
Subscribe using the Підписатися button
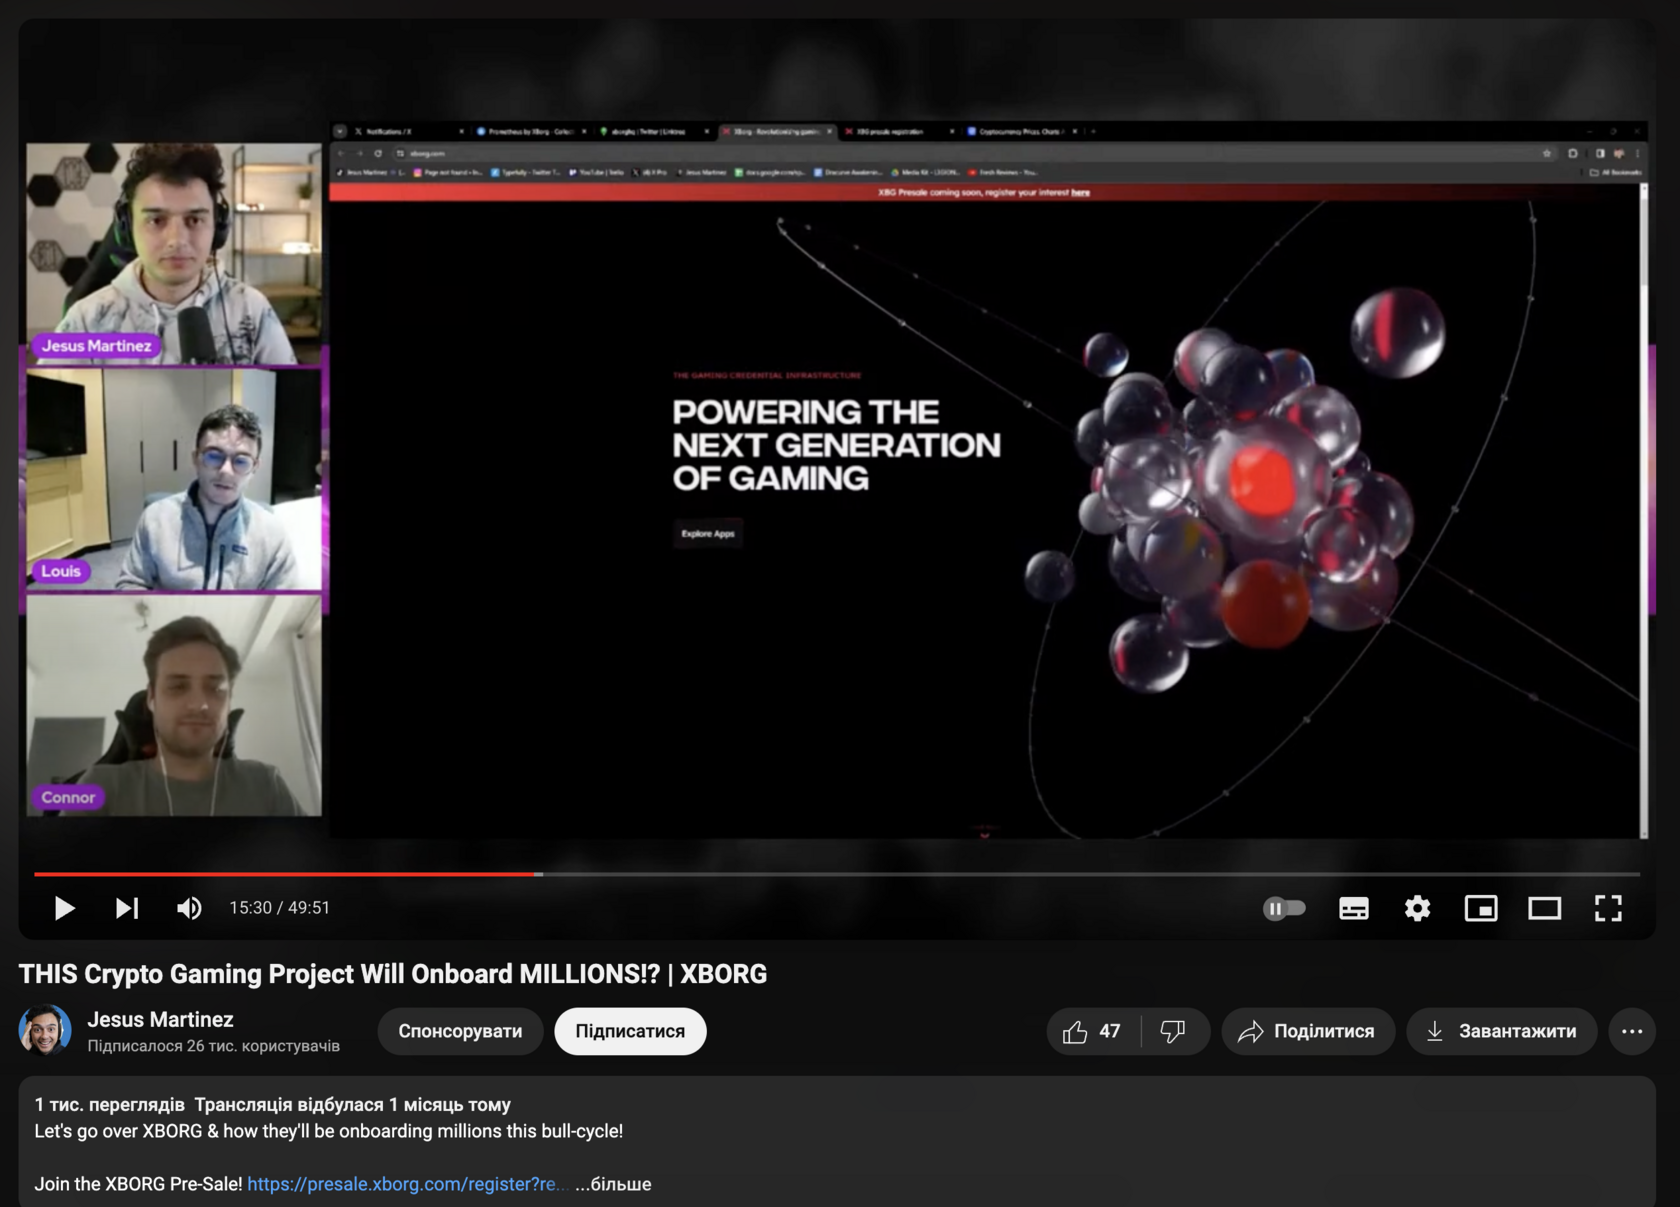point(630,1031)
